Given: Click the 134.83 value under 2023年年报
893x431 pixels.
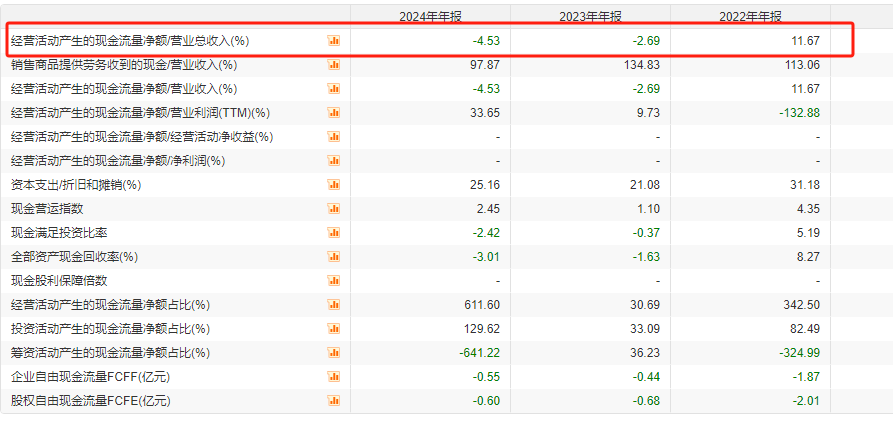Looking at the screenshot, I should 642,65.
